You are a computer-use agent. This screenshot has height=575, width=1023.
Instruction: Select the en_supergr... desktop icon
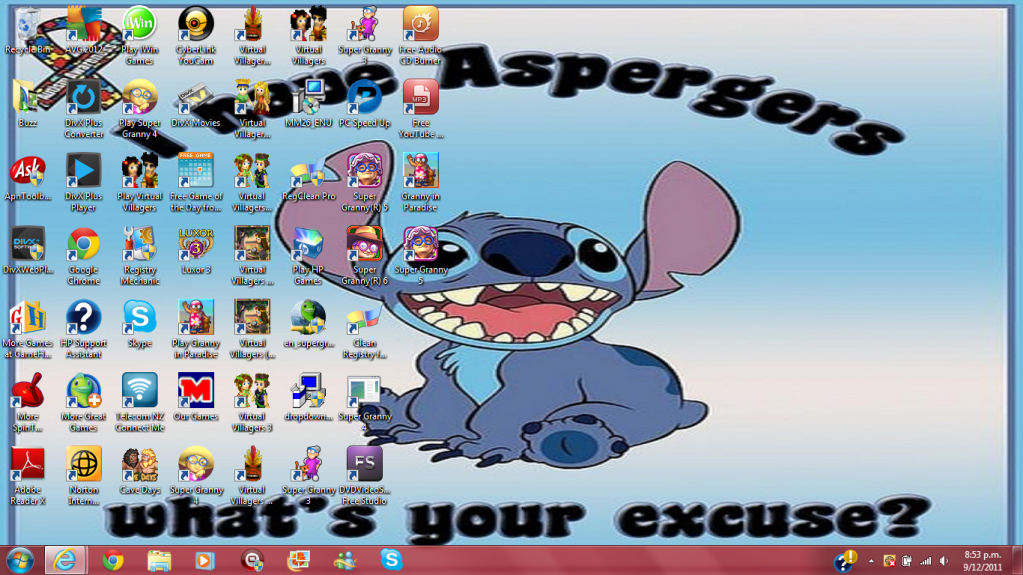coord(309,324)
